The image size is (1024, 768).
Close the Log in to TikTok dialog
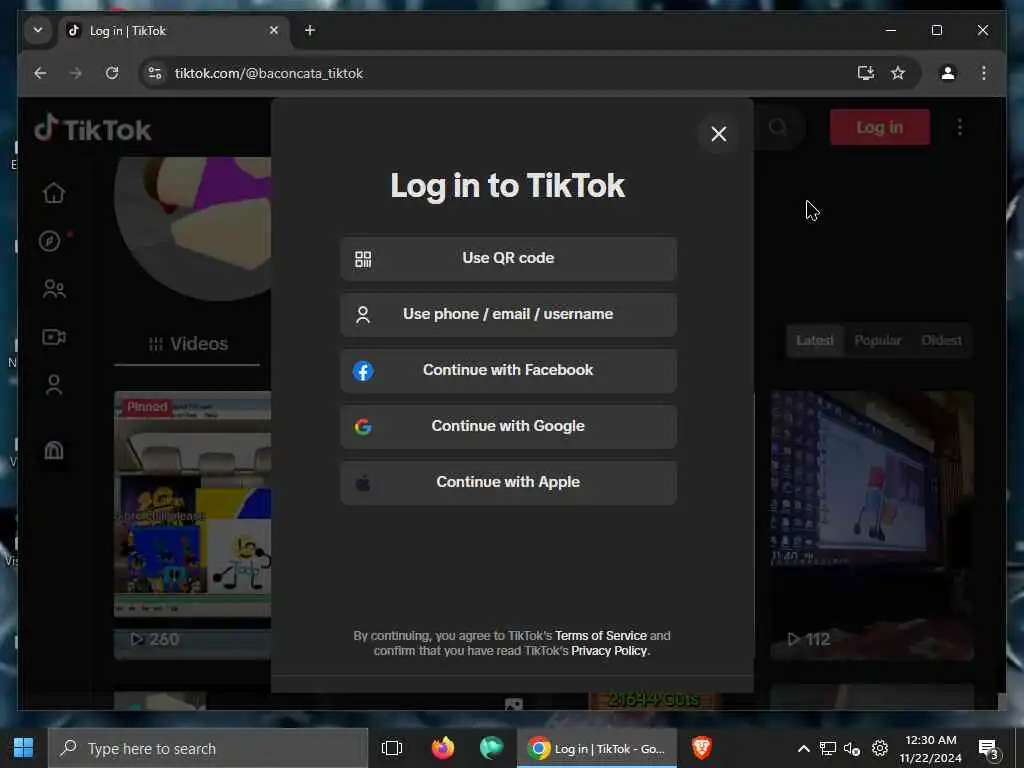click(718, 134)
